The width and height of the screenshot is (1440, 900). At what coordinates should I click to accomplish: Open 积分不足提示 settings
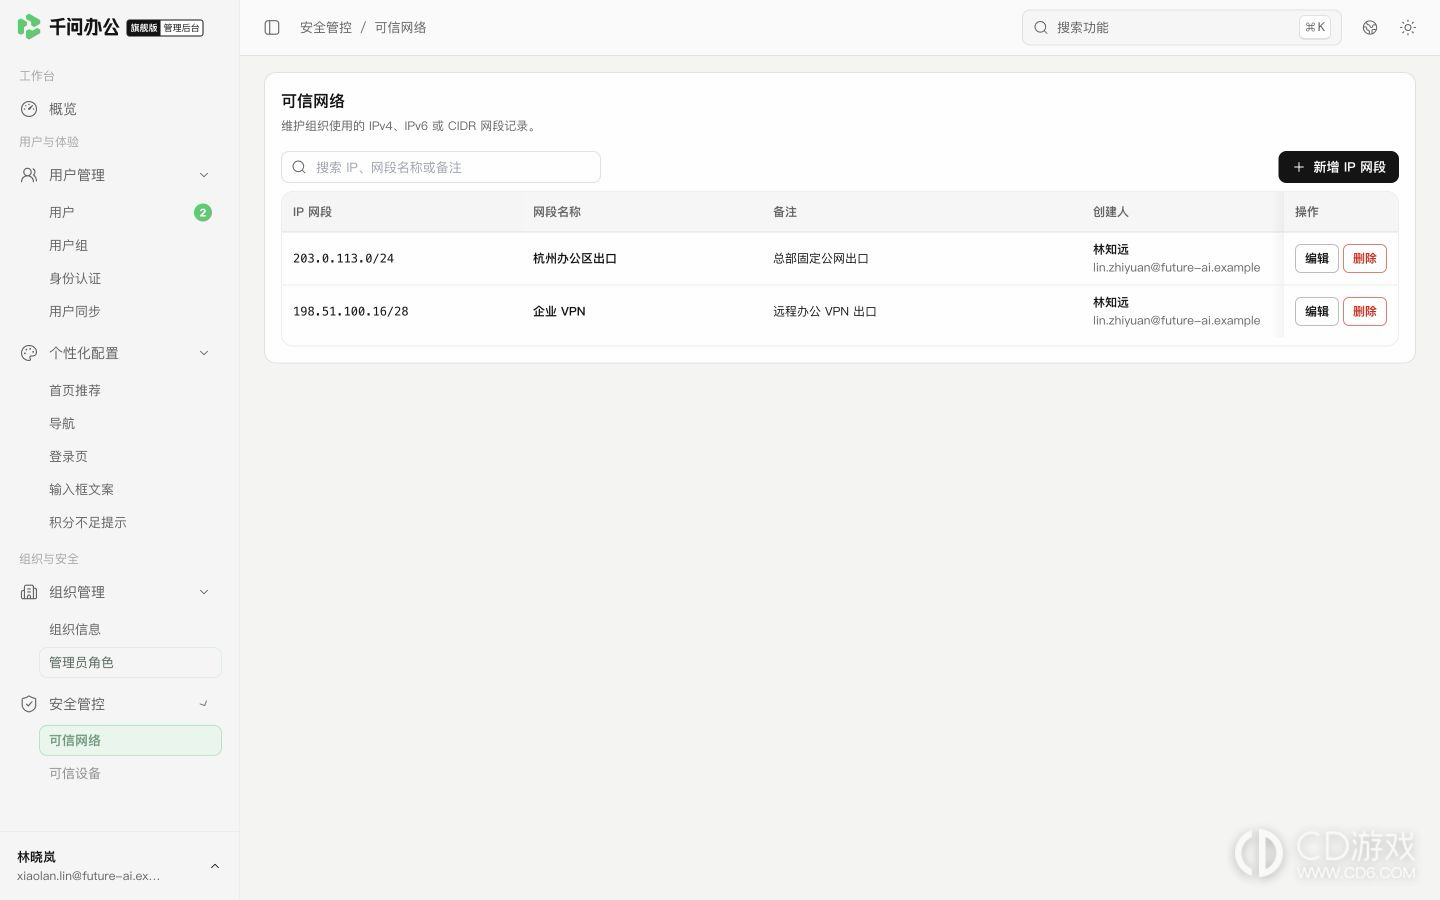pos(130,522)
